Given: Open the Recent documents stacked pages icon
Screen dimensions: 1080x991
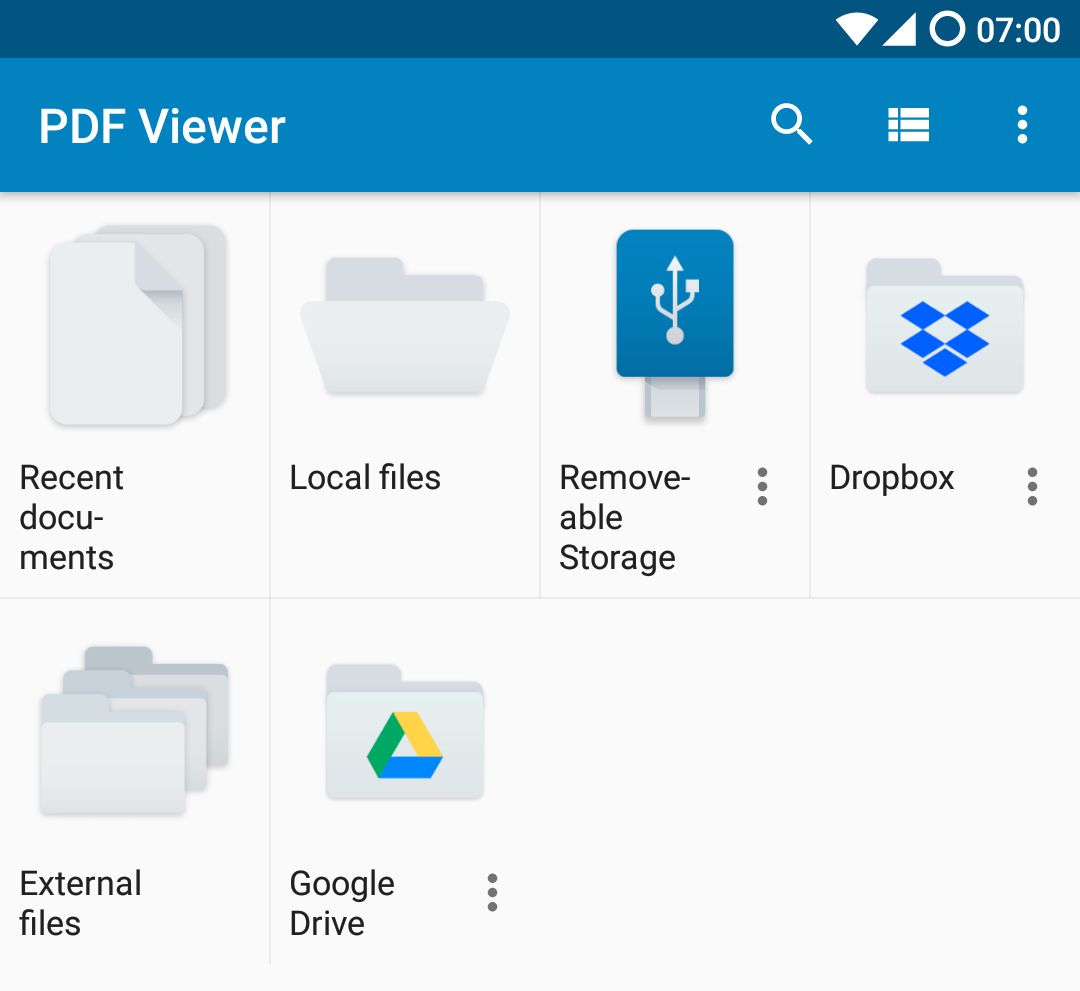Looking at the screenshot, I should (135, 325).
